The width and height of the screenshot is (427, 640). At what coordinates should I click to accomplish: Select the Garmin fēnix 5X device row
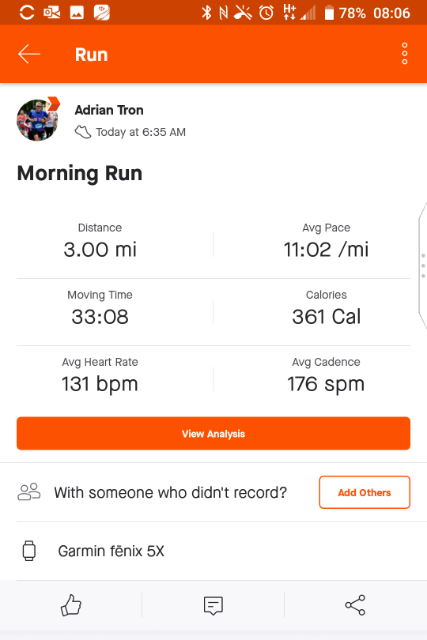(x=213, y=551)
